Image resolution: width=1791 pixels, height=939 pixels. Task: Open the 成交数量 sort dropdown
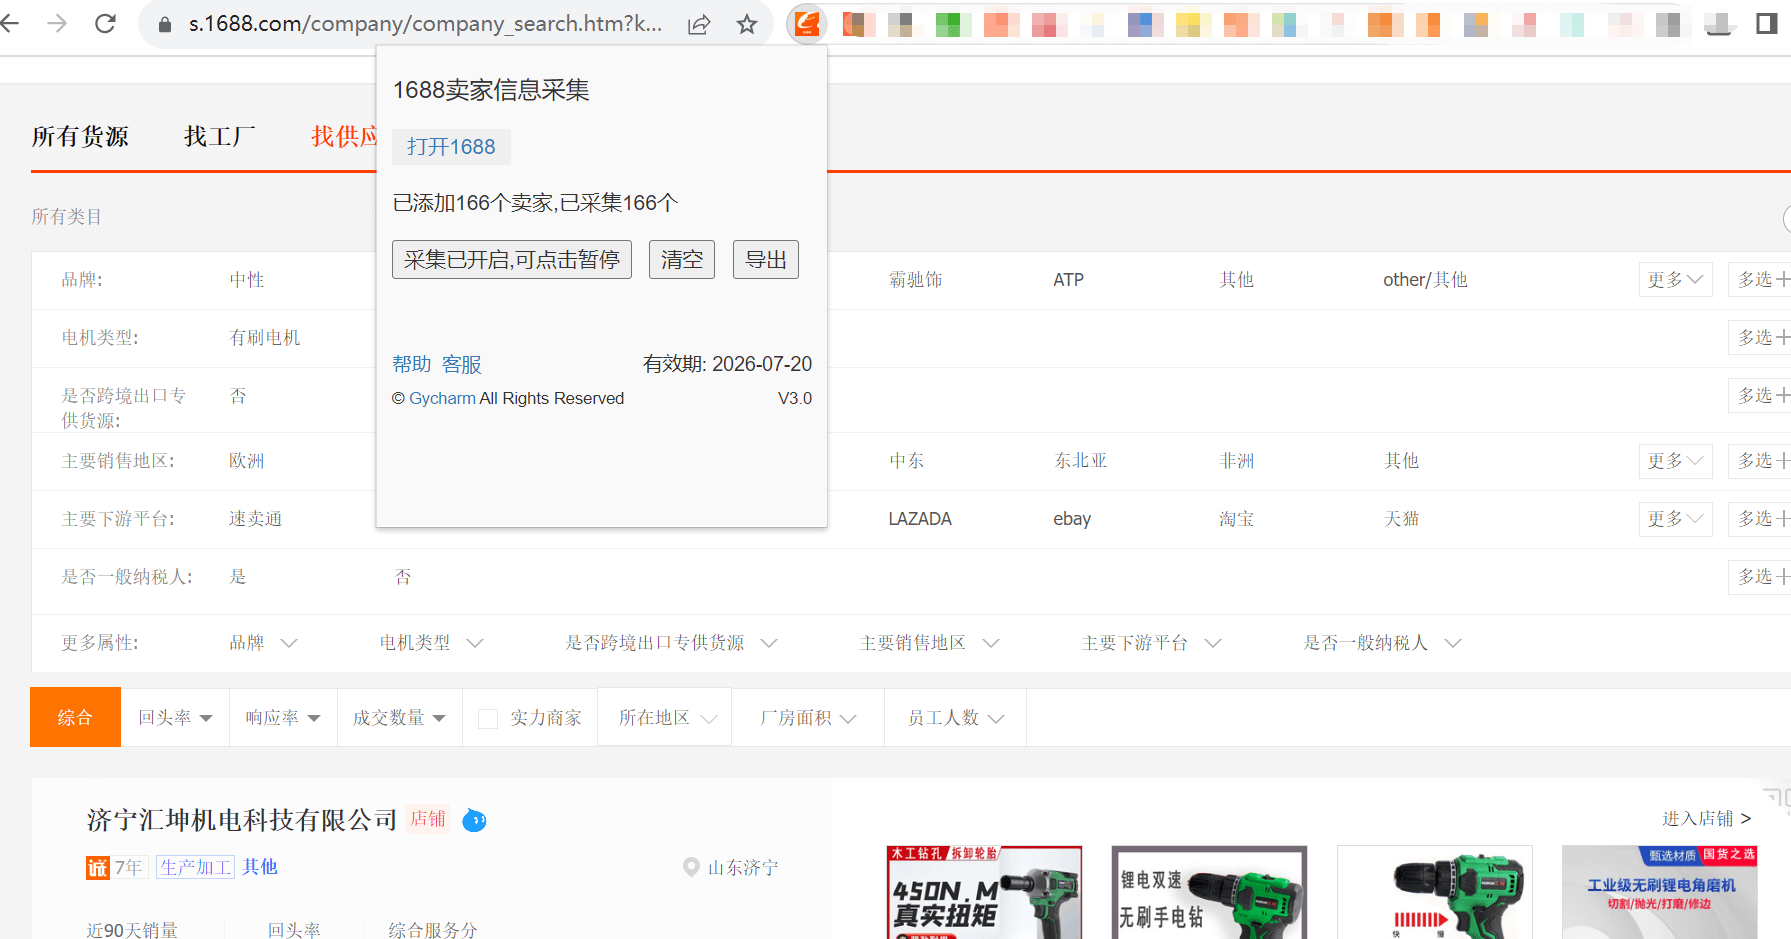click(x=399, y=717)
